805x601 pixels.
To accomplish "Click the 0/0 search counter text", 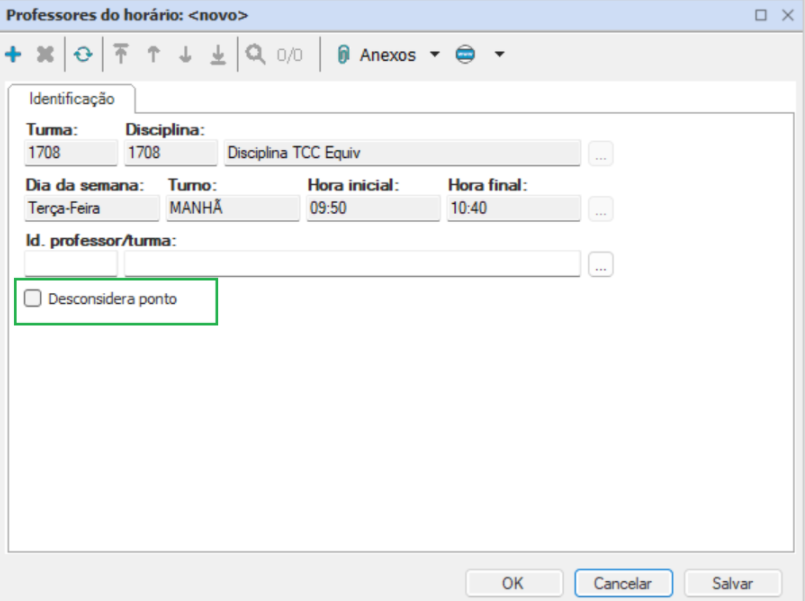I will tap(290, 54).
